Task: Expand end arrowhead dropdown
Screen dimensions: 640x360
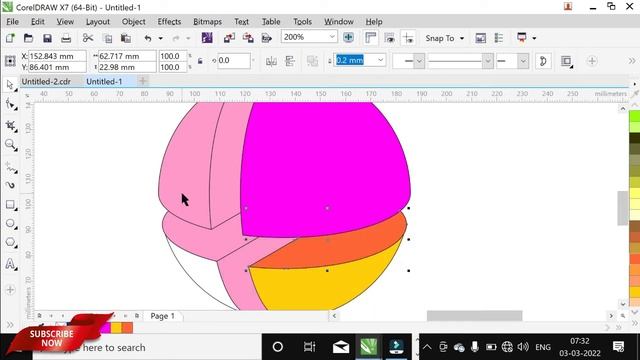Action: (523, 61)
